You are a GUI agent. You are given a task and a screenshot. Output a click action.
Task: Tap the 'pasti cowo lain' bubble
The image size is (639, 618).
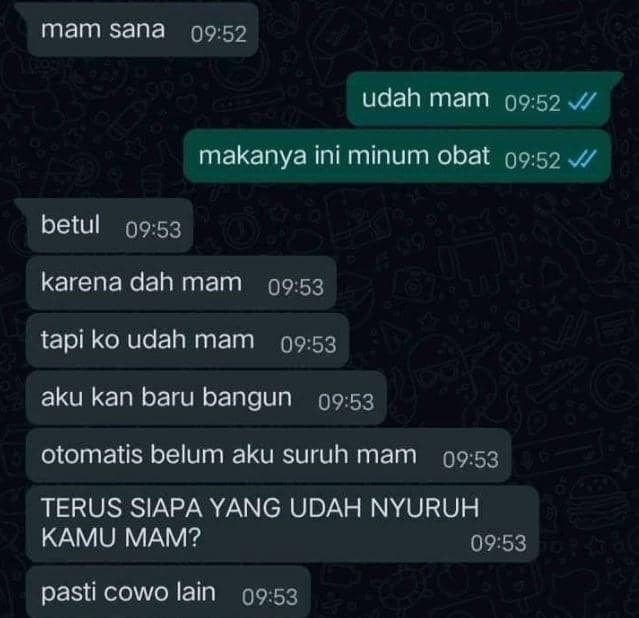(168, 592)
